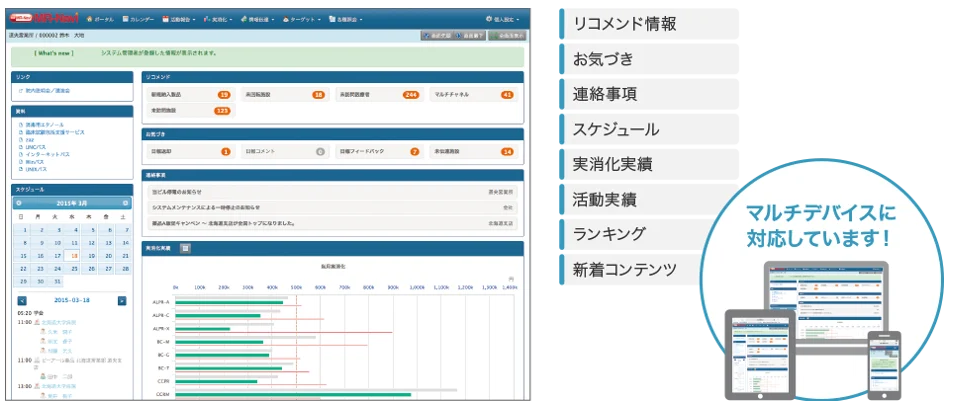Expand the 各種照会 dropdown menu
This screenshot has height=414, width=957.
[x=345, y=20]
